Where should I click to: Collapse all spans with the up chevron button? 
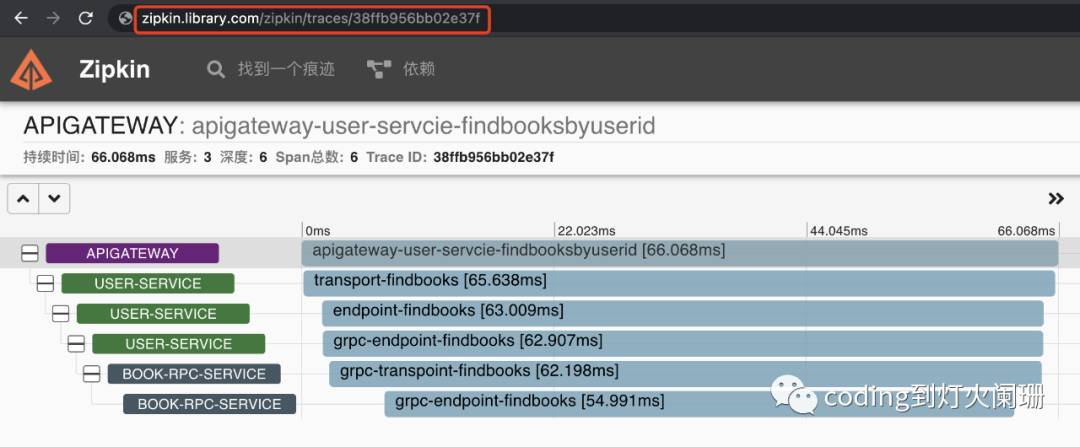coord(23,199)
